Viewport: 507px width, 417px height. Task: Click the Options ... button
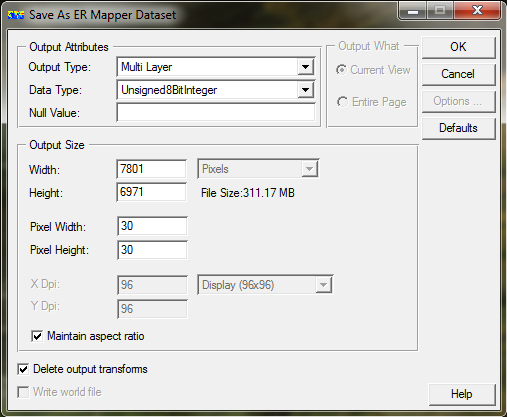[x=458, y=101]
